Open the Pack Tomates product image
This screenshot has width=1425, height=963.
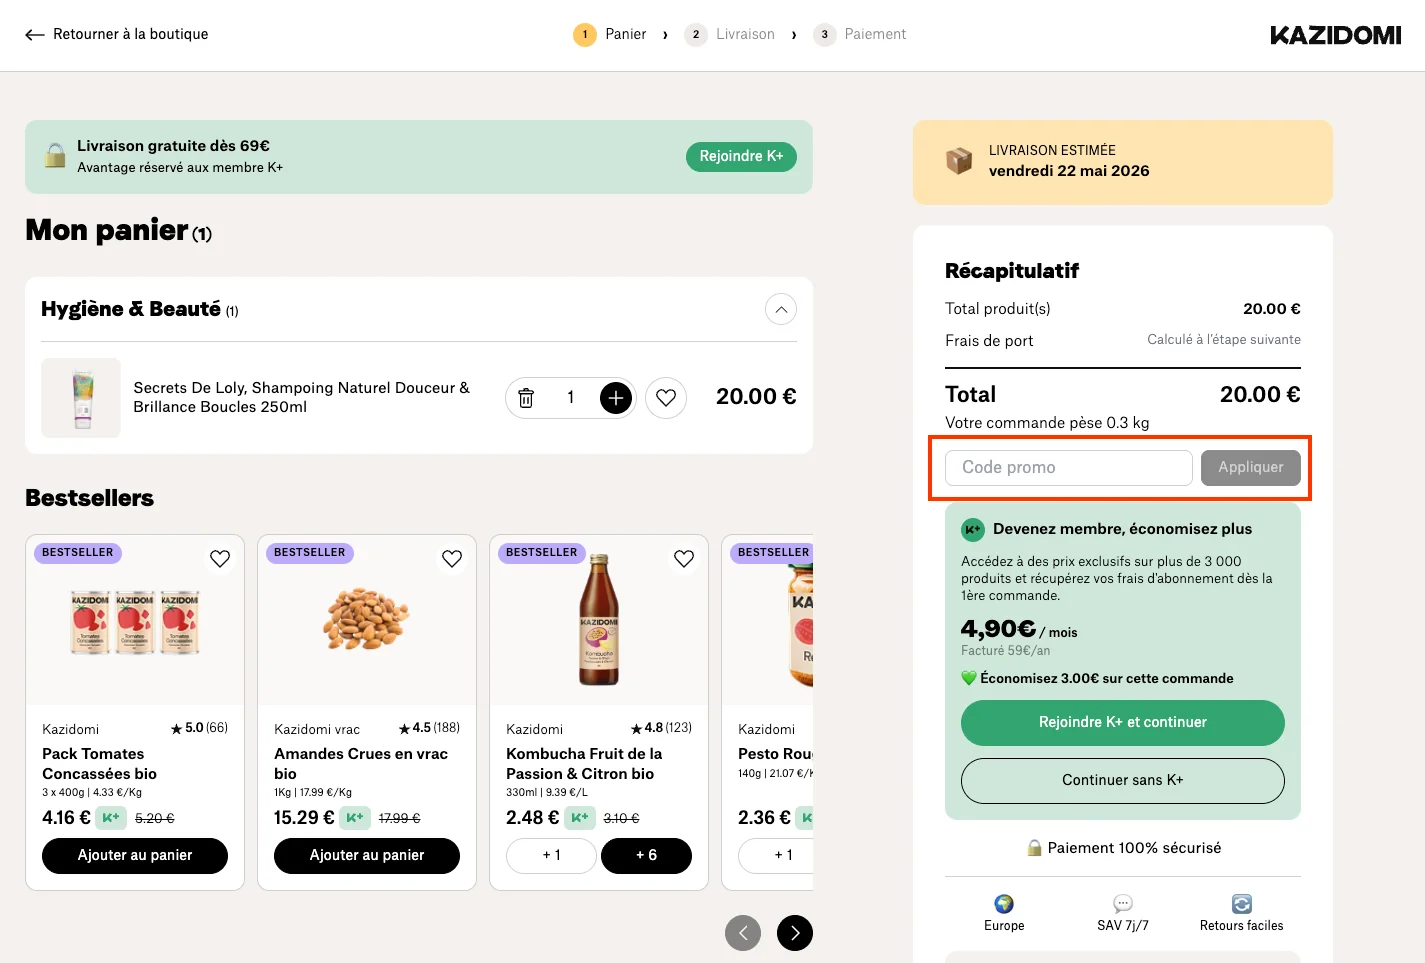pos(135,622)
